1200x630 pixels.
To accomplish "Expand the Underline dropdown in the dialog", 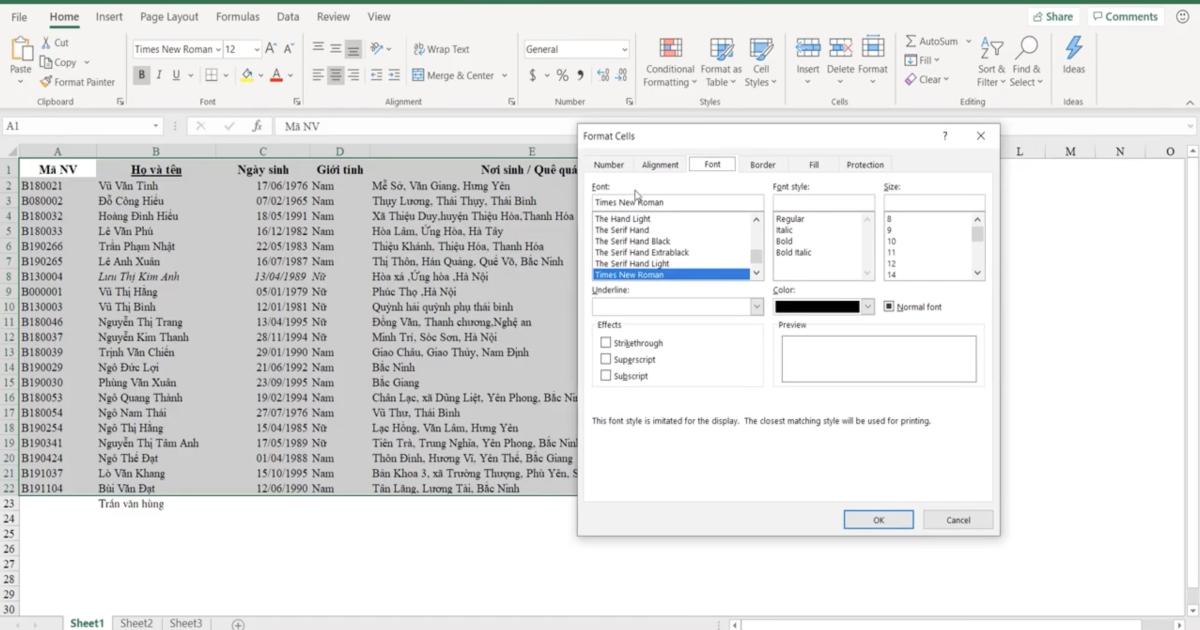I will [756, 307].
